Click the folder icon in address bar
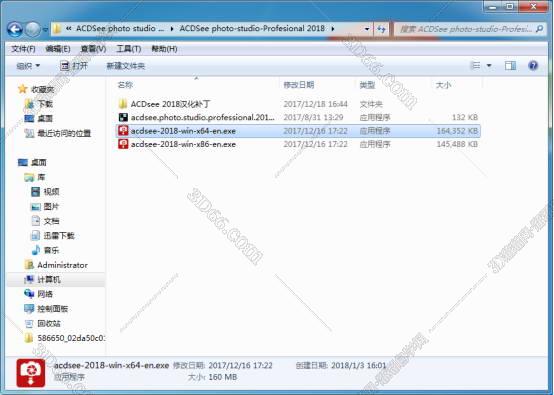Viewport: 554px width, 395px height. tap(57, 29)
